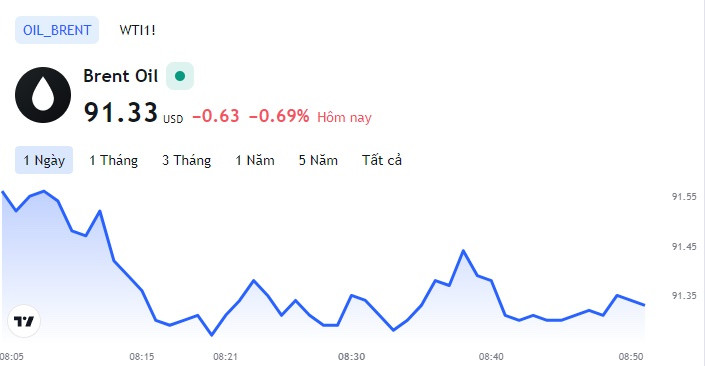Open the TradingView logo badge
705x366 pixels.
24,321
